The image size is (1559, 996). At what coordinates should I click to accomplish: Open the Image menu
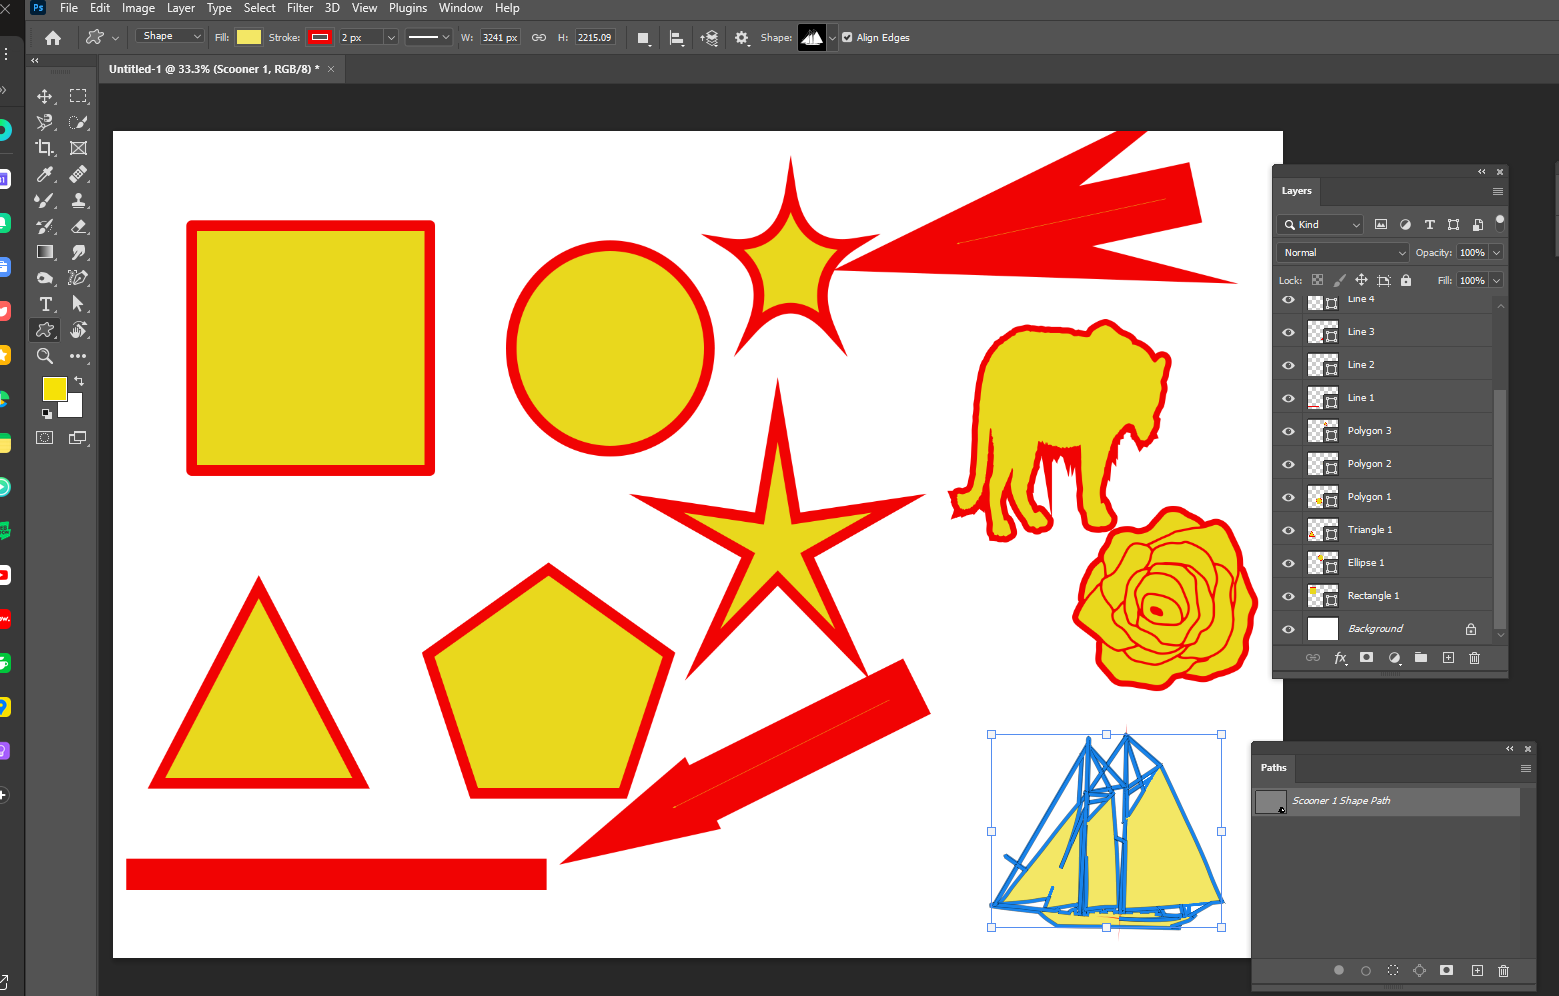tap(138, 8)
